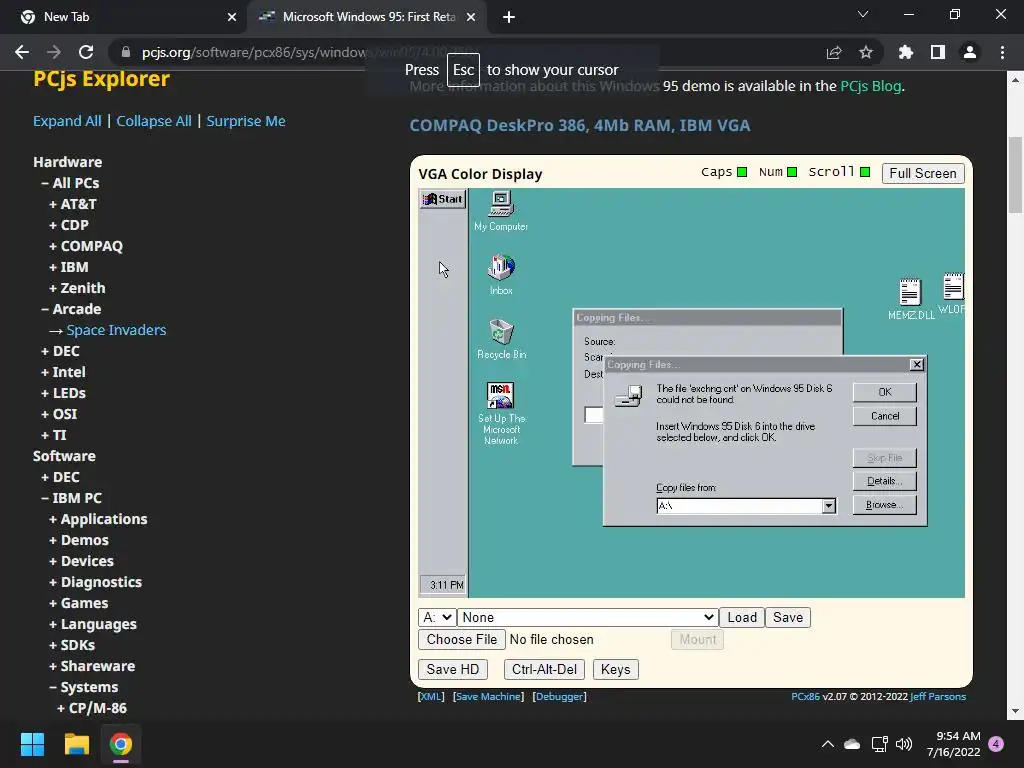This screenshot has height=768, width=1024.
Task: Expand the Zenith tree node
Action: pos(77,288)
